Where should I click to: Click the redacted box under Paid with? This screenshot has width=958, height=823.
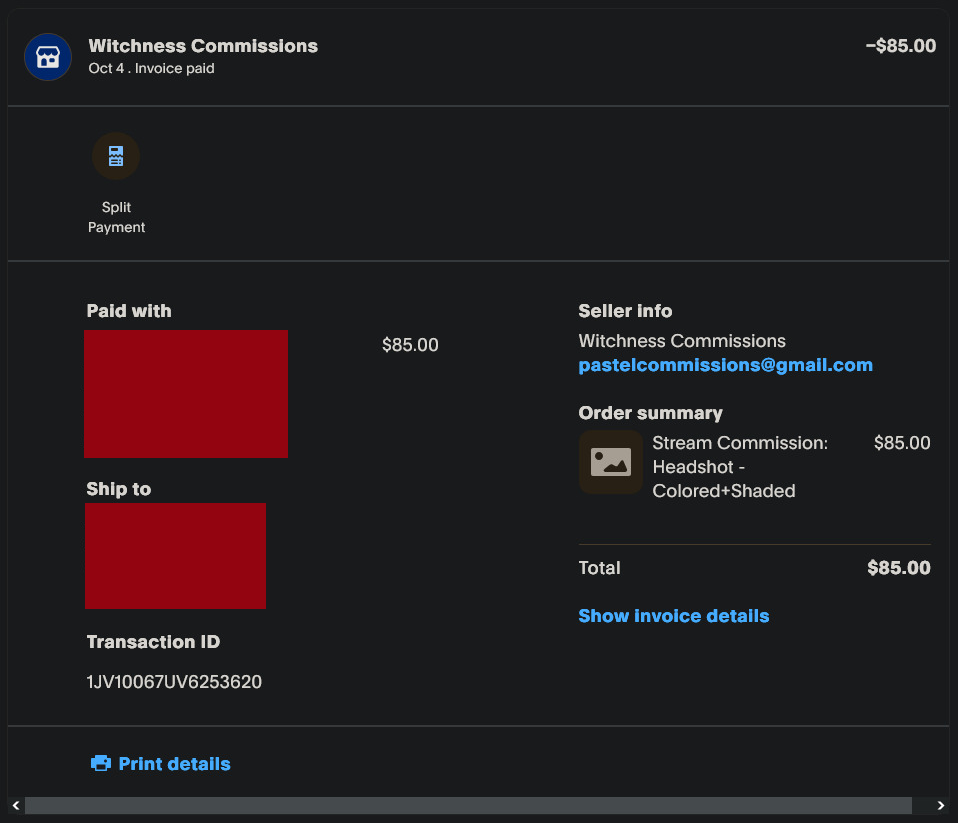click(x=186, y=394)
